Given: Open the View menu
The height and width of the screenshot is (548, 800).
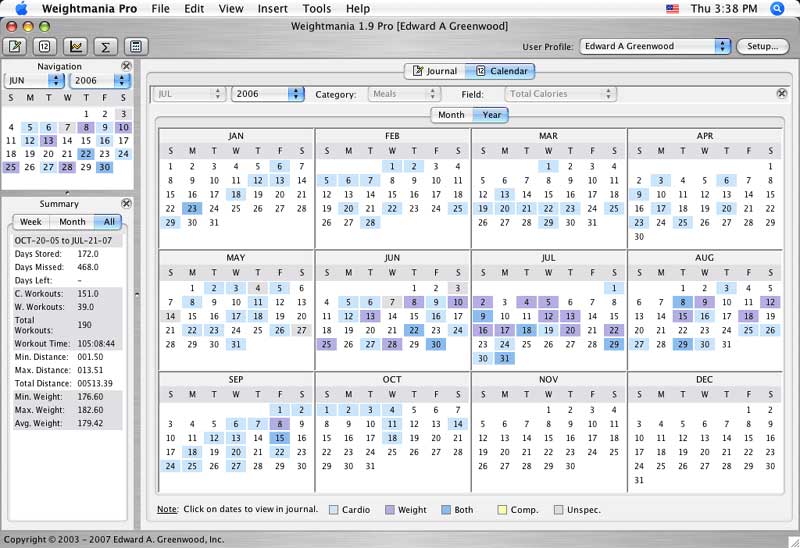Looking at the screenshot, I should coord(231,9).
